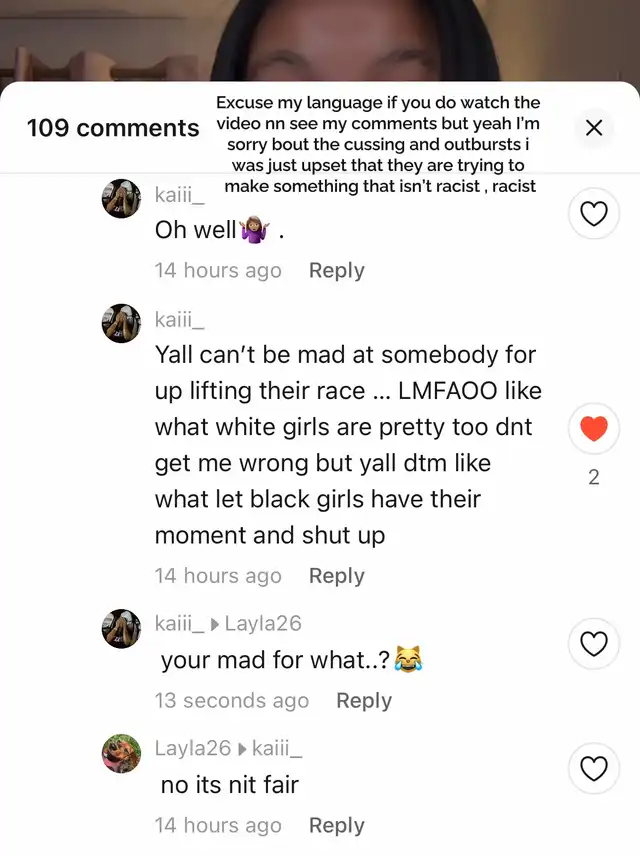Heart the "no its nit fair" comment

pyautogui.click(x=594, y=769)
